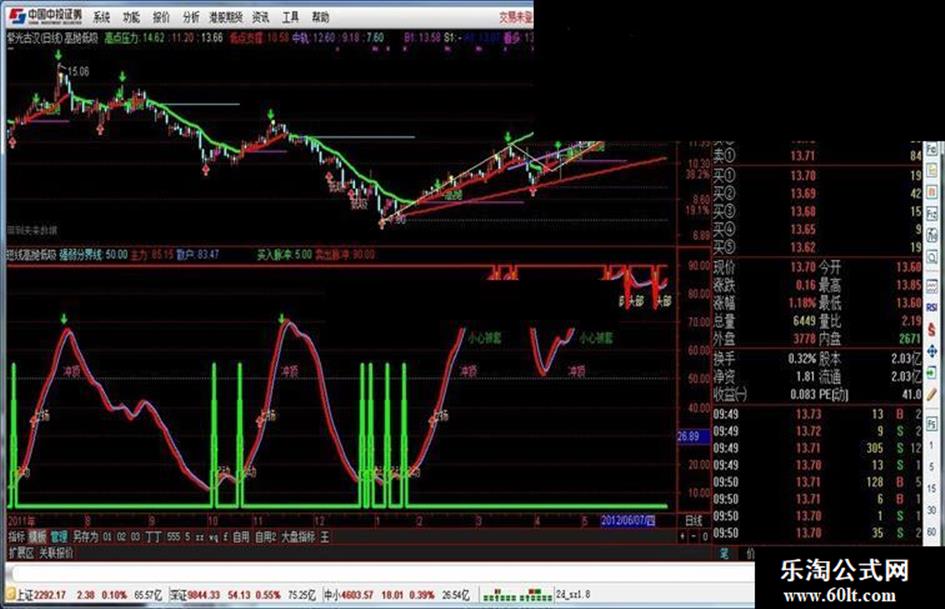Open the 报价 menu
945x609 pixels.
(161, 17)
